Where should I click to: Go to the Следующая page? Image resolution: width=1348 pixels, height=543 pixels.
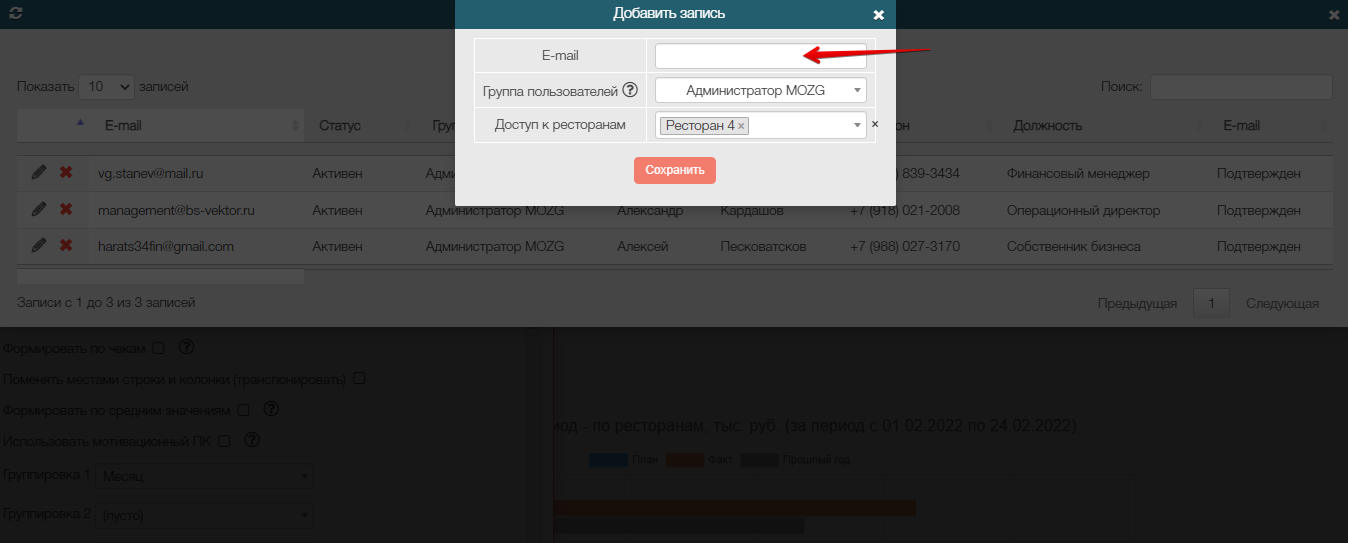point(1282,304)
